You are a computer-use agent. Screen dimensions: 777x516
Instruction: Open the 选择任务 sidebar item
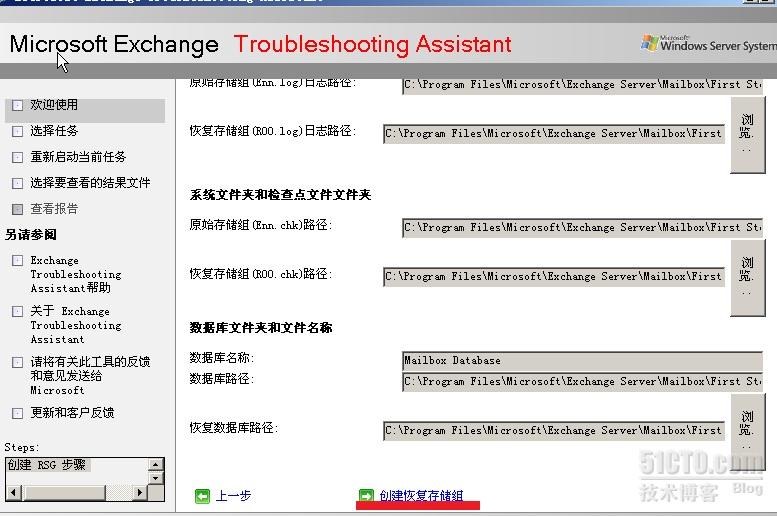pos(54,131)
